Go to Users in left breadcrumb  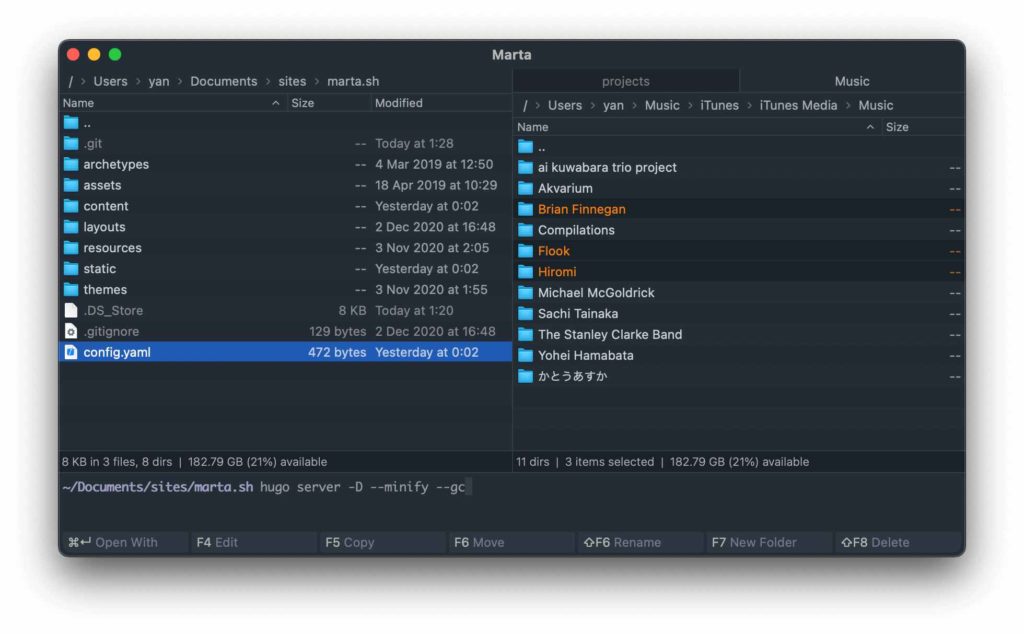click(110, 82)
